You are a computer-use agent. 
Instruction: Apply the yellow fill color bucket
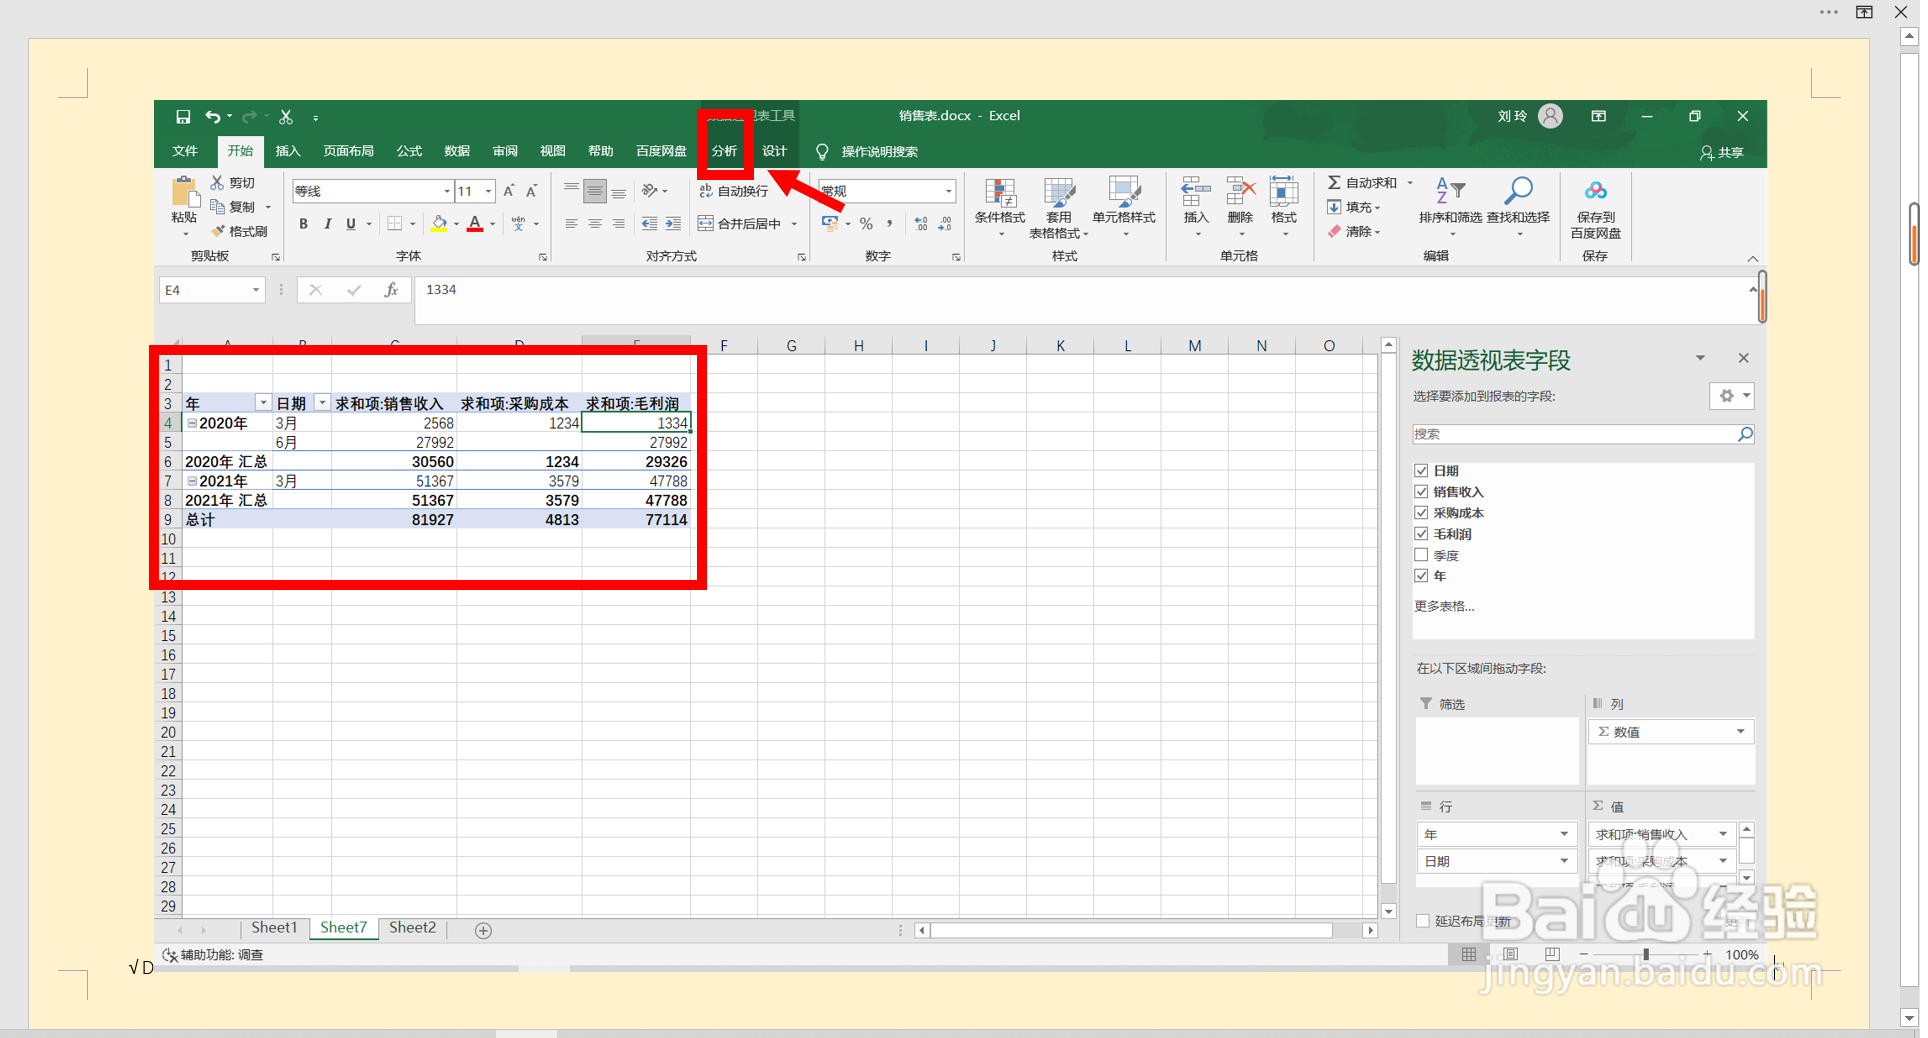439,224
